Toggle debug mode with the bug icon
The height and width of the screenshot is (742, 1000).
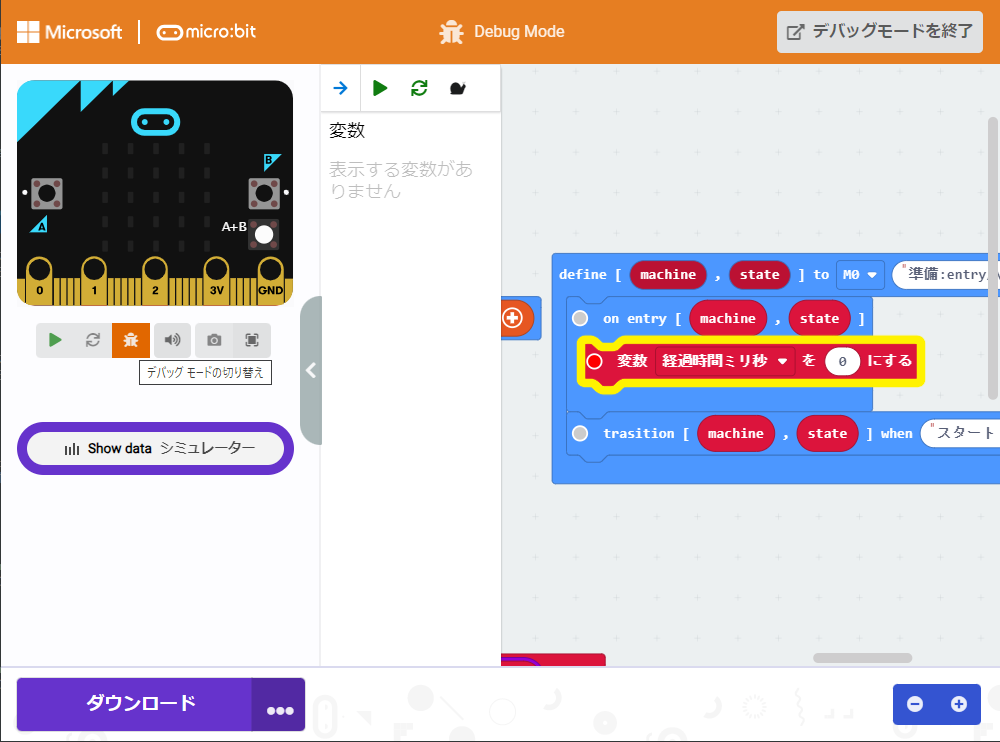(x=131, y=340)
